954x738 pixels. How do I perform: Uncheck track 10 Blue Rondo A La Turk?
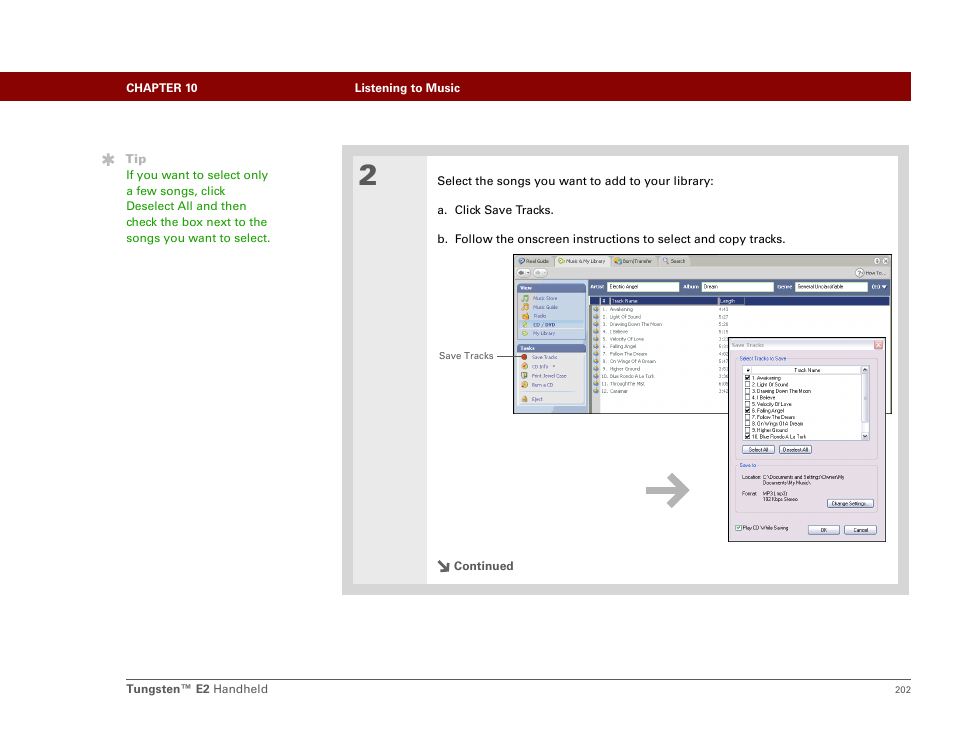748,437
